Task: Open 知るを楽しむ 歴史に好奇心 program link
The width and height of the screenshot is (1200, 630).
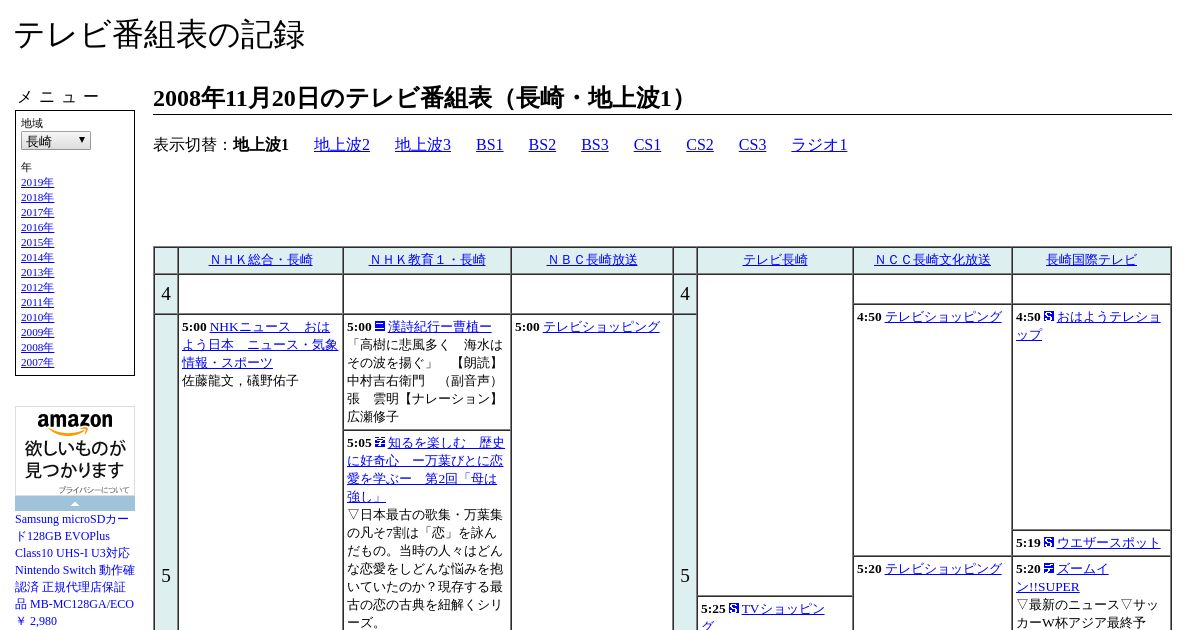Action: tap(426, 470)
